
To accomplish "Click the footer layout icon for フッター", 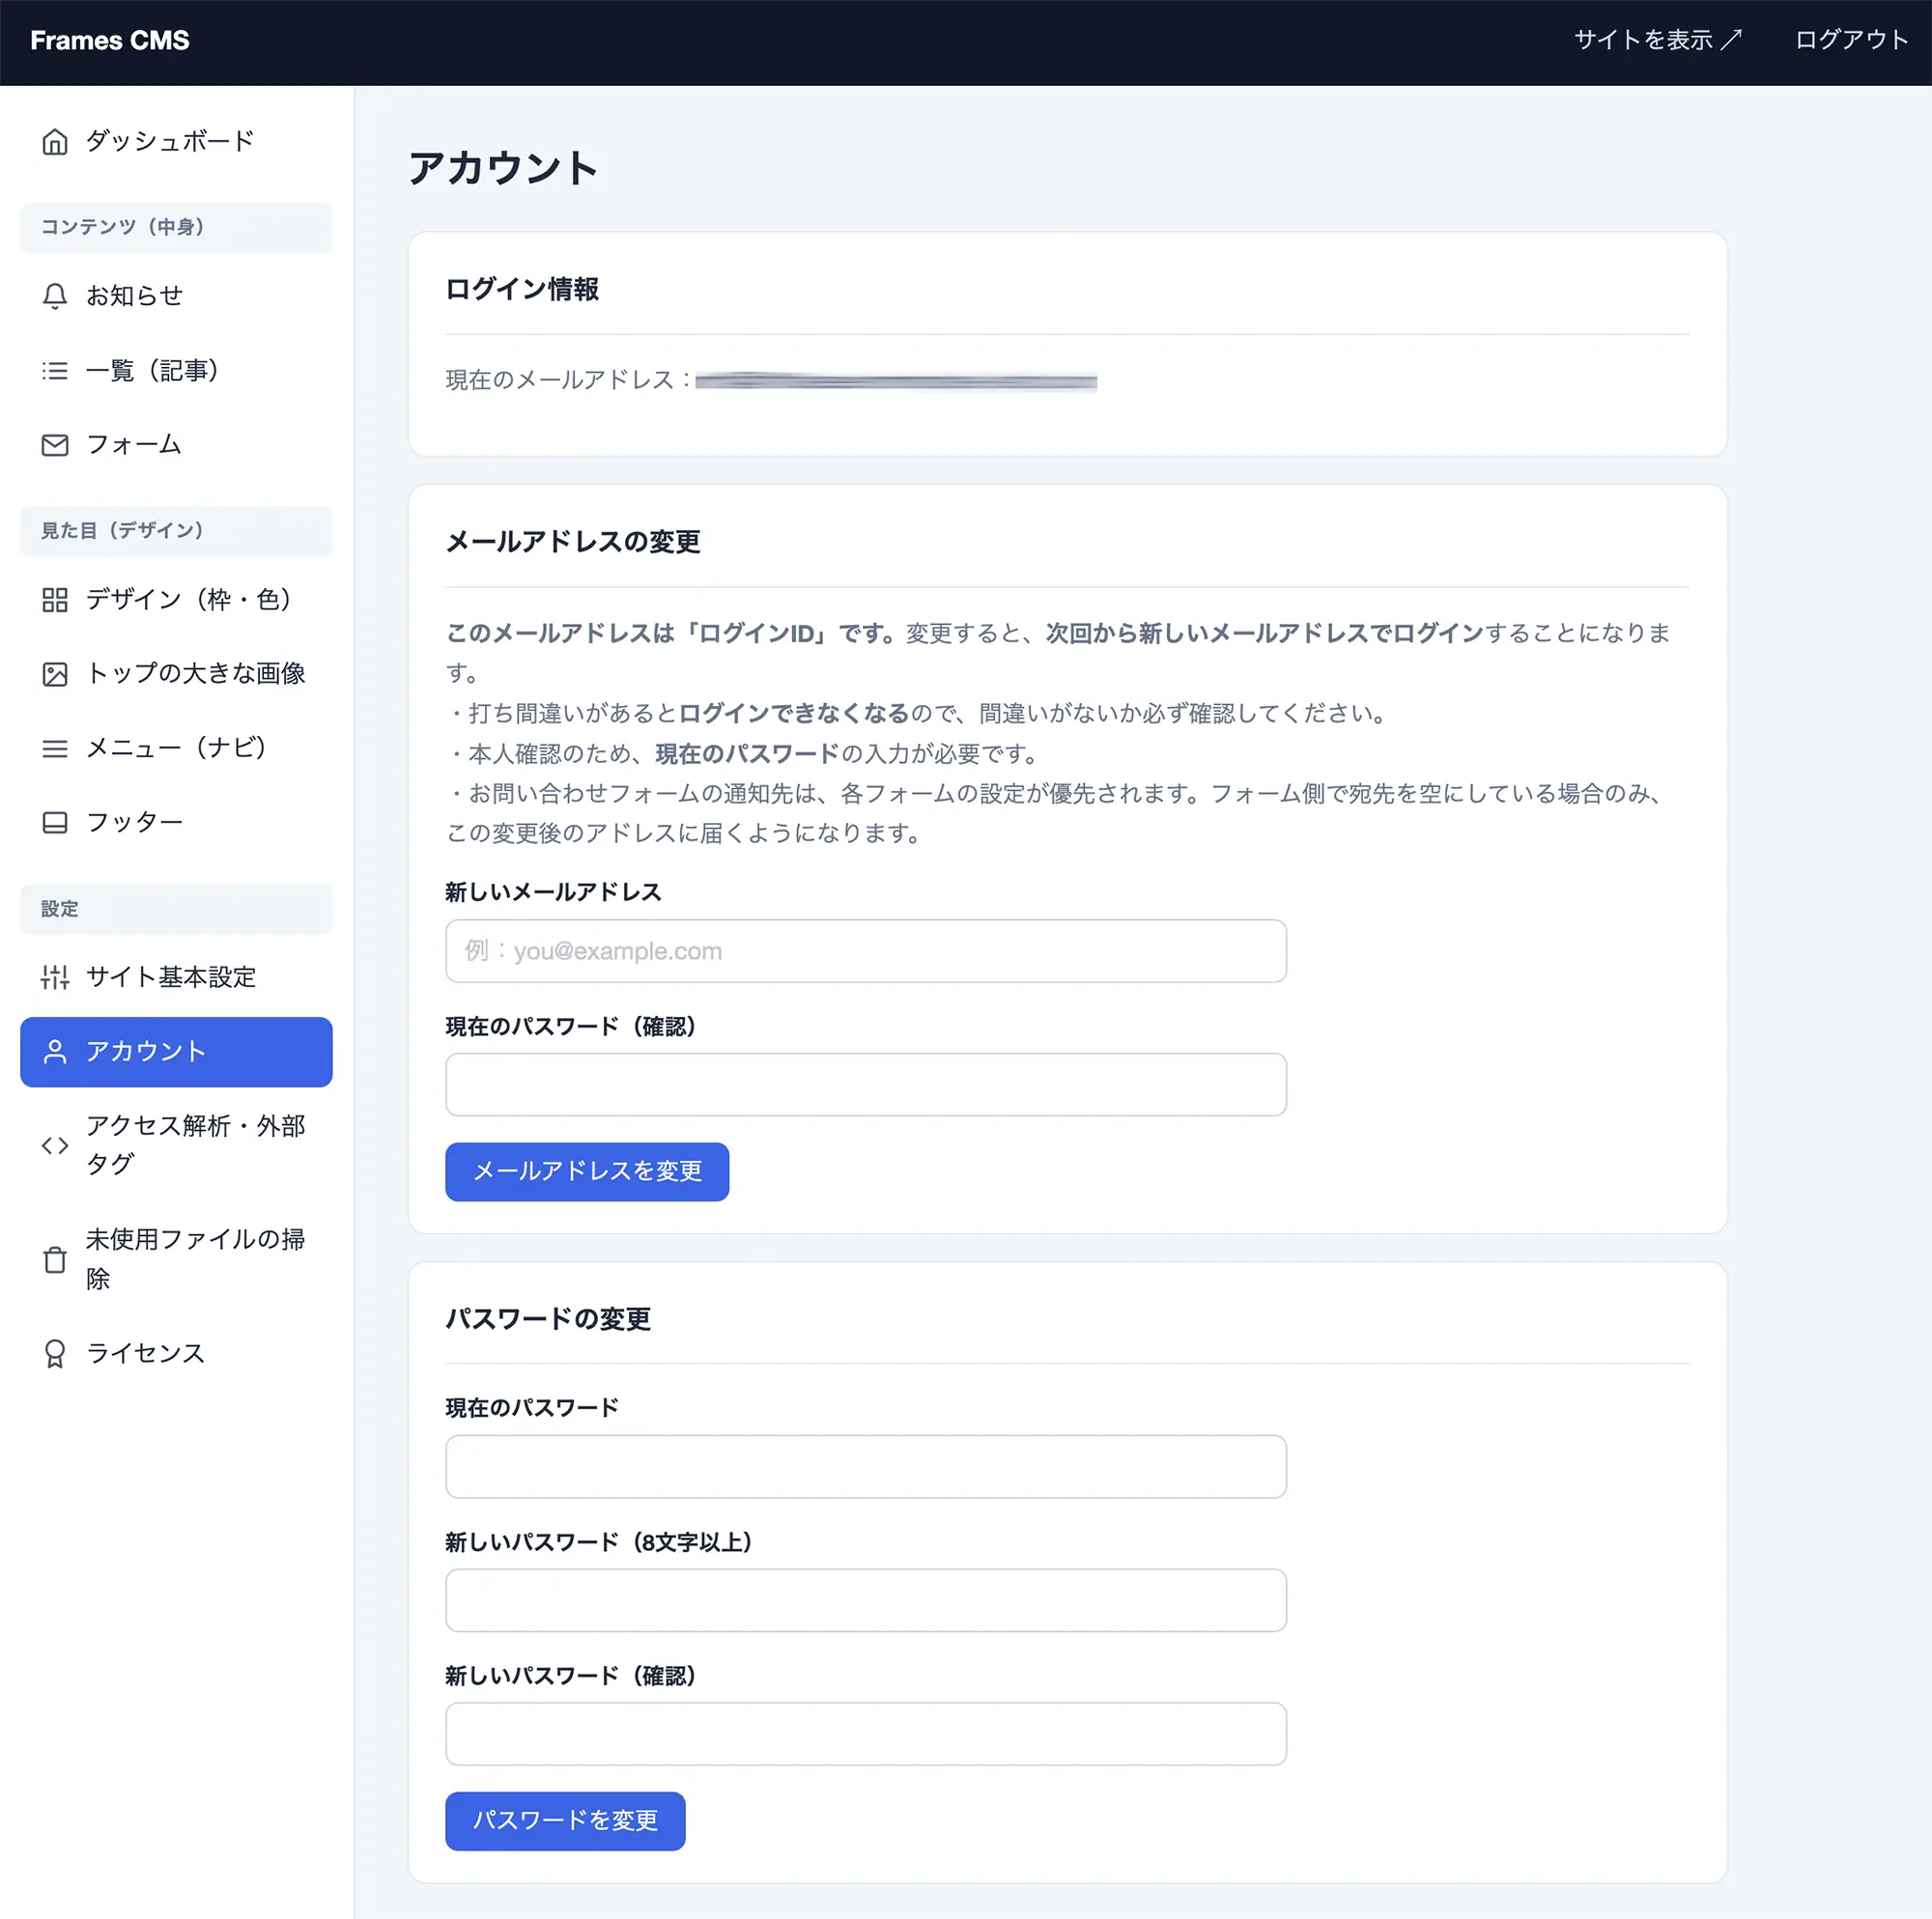I will pos(55,822).
